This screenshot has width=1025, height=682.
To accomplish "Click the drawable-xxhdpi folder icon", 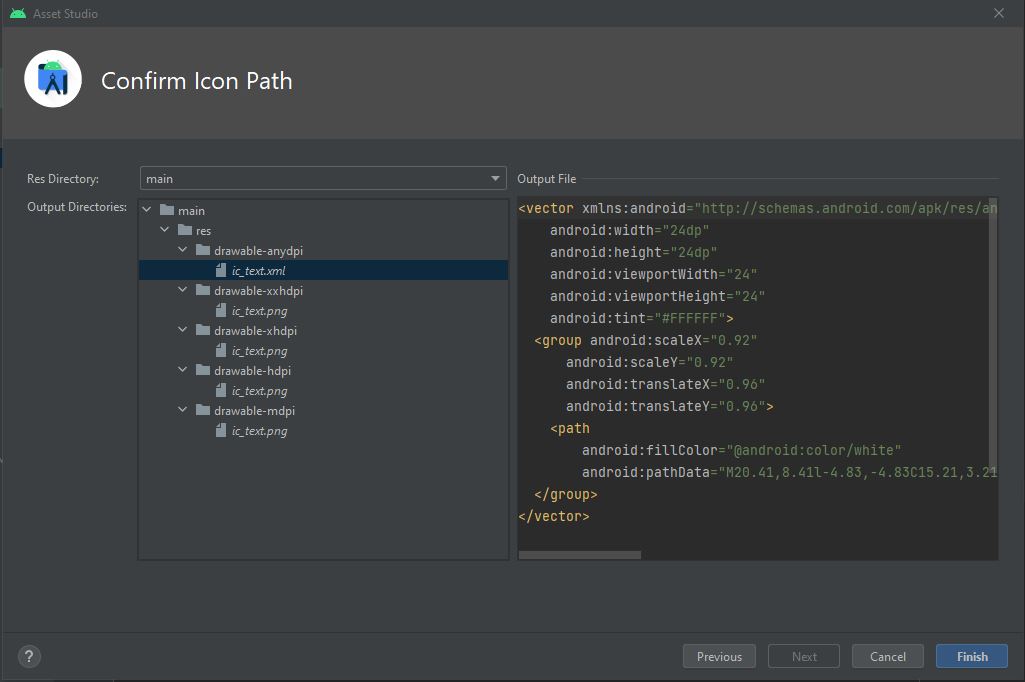I will click(x=203, y=290).
